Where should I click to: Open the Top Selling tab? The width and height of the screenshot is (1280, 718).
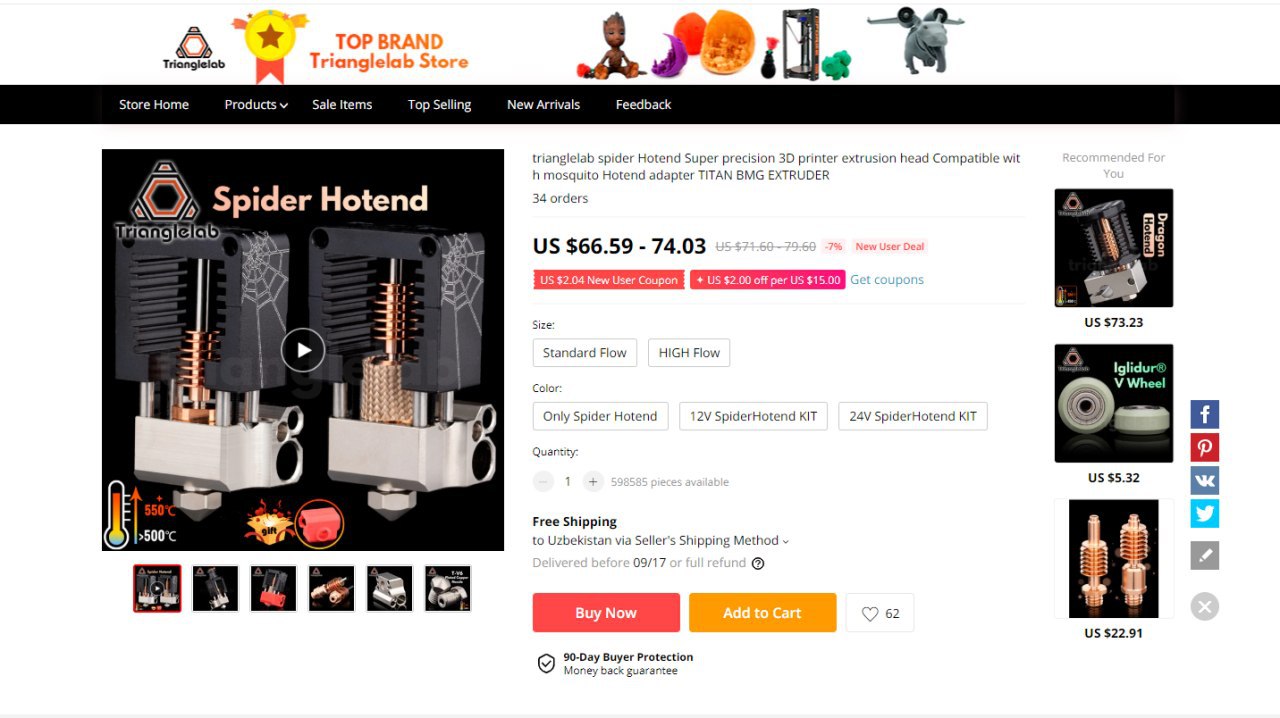tap(439, 104)
